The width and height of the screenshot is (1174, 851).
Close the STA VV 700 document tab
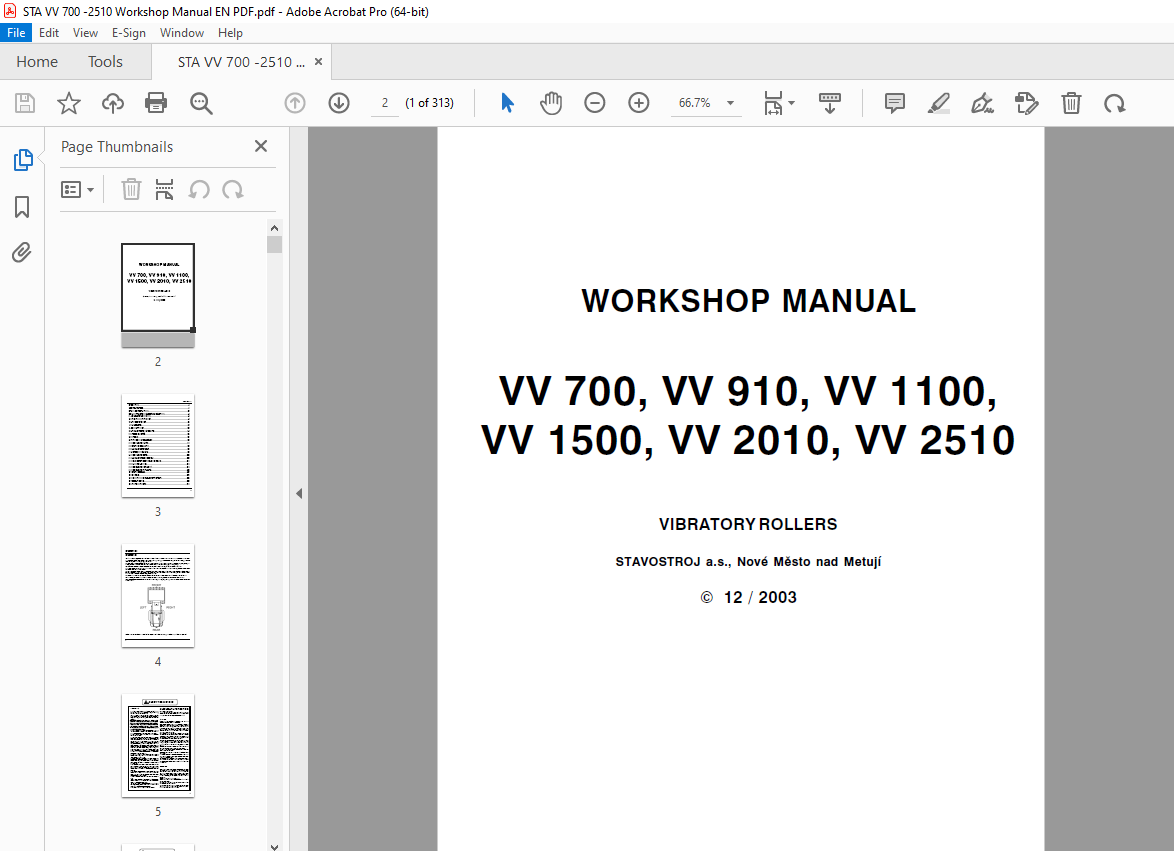319,62
